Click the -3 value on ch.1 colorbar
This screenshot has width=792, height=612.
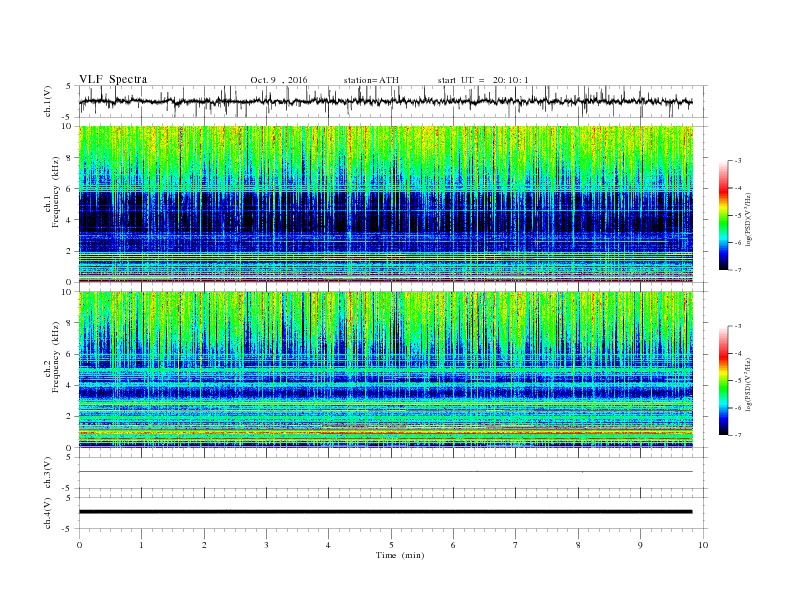pyautogui.click(x=738, y=161)
